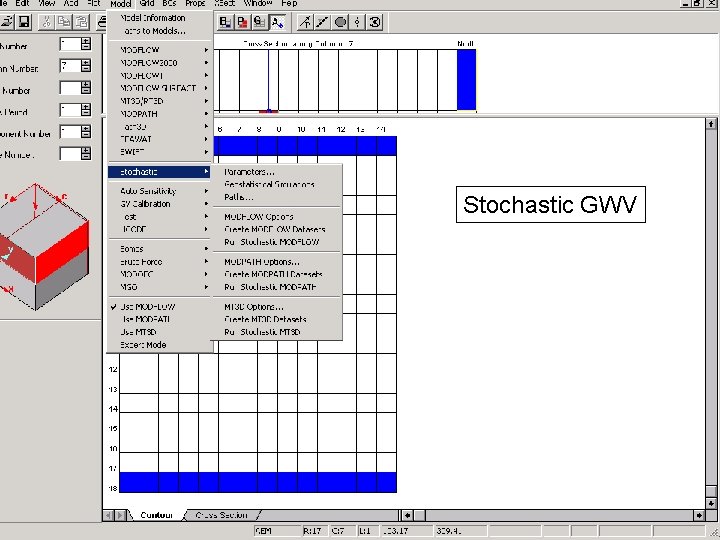Switch to the Contour tab
This screenshot has height=540, width=720.
156,515
